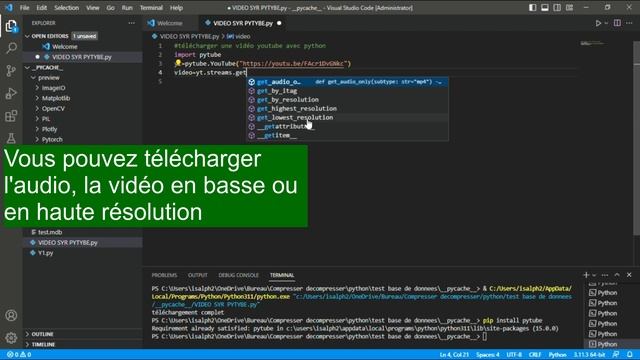This screenshot has width=640, height=360.
Task: Click the lightbulb code action icon
Action: (x=178, y=63)
